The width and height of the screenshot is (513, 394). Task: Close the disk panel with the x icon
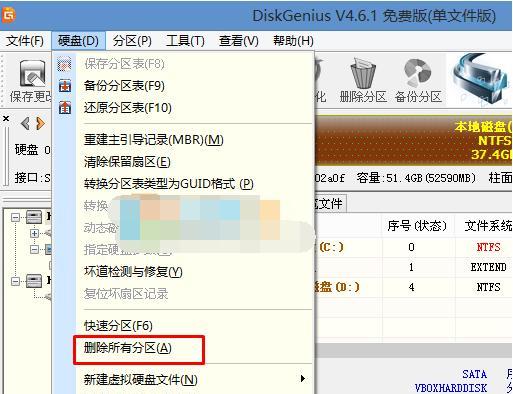click(x=6, y=118)
